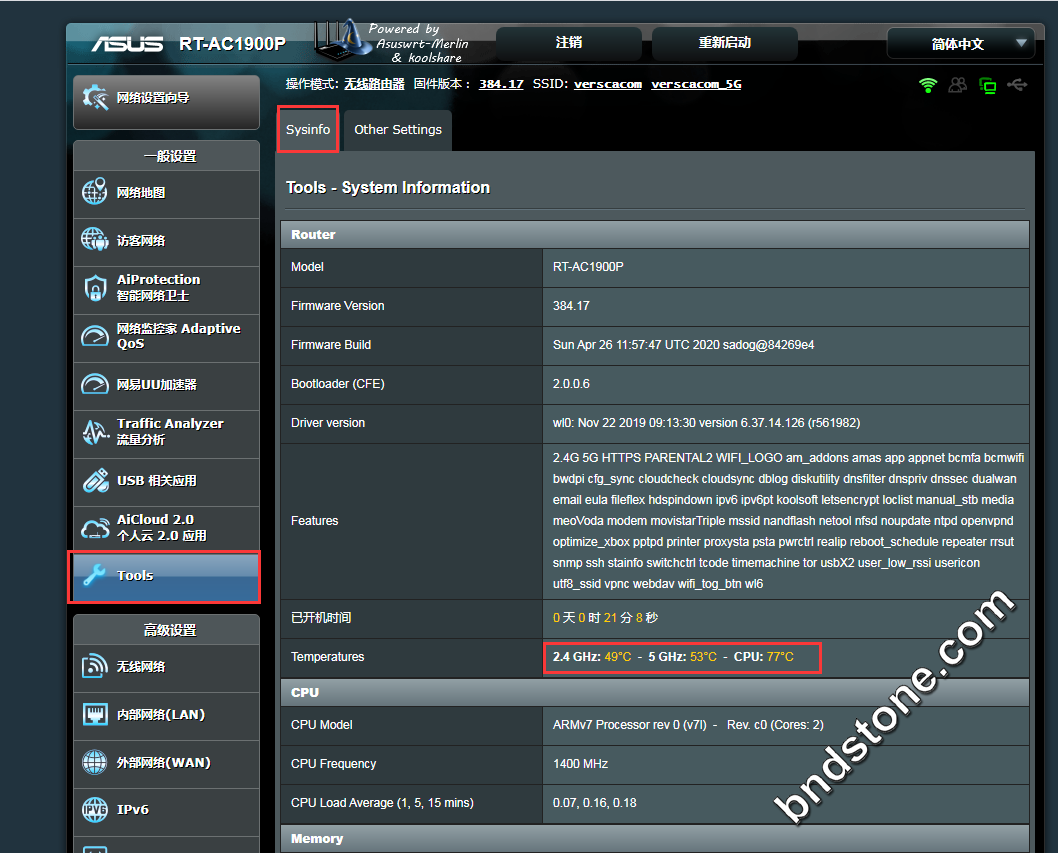
Task: Click the CPU load average values
Action: coord(594,803)
